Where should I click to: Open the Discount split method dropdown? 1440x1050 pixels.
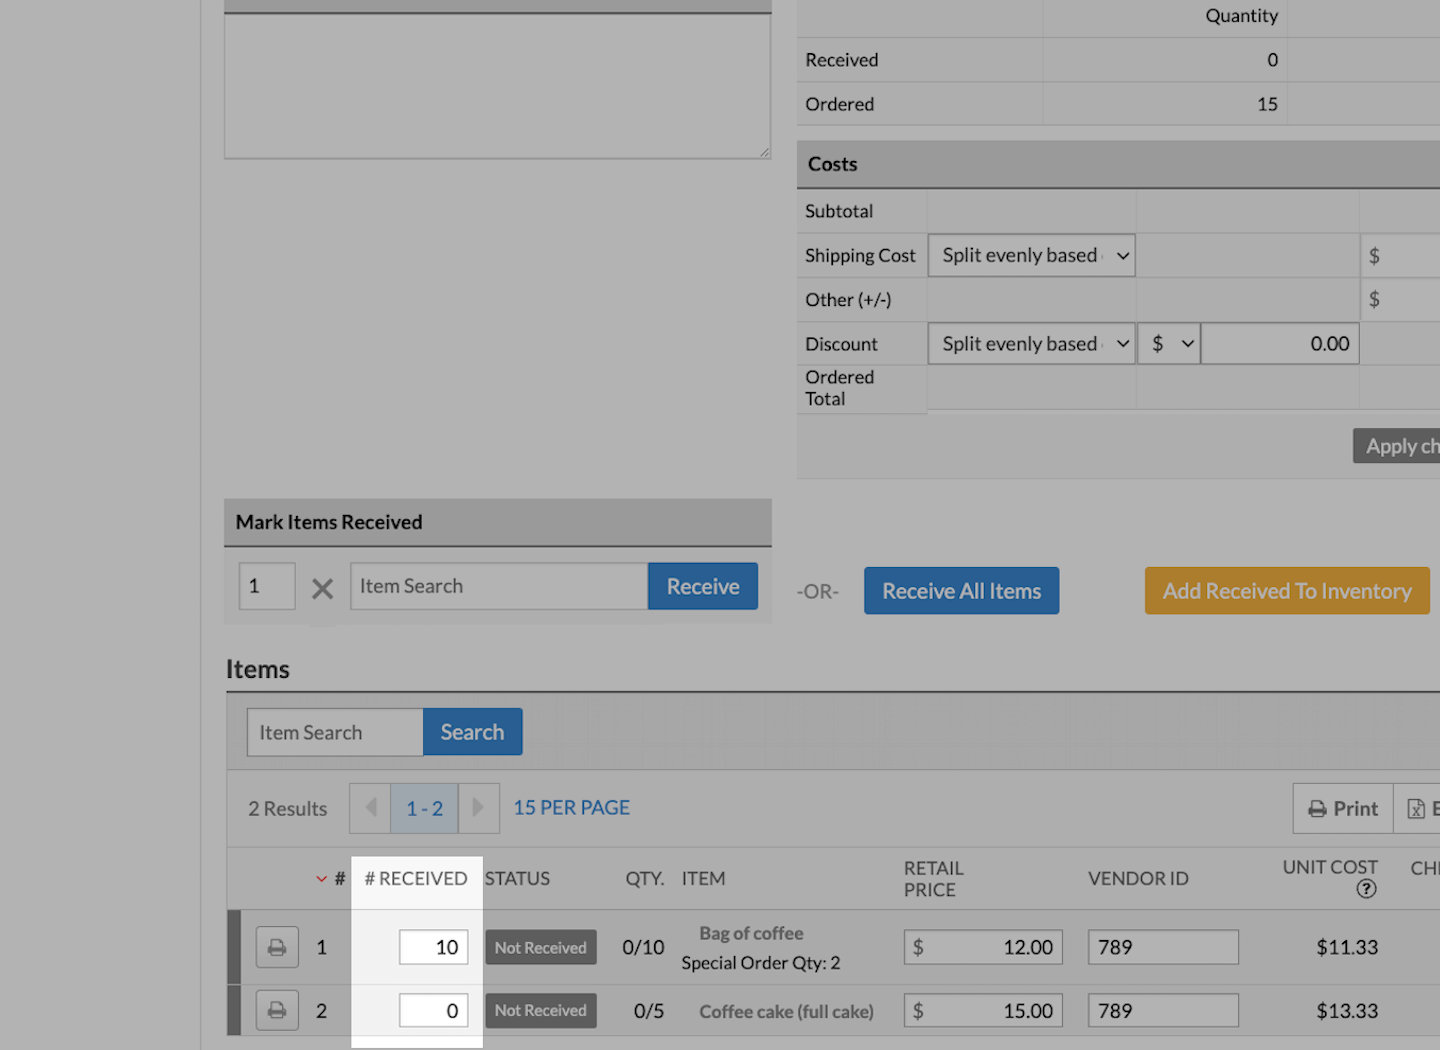click(x=1031, y=344)
